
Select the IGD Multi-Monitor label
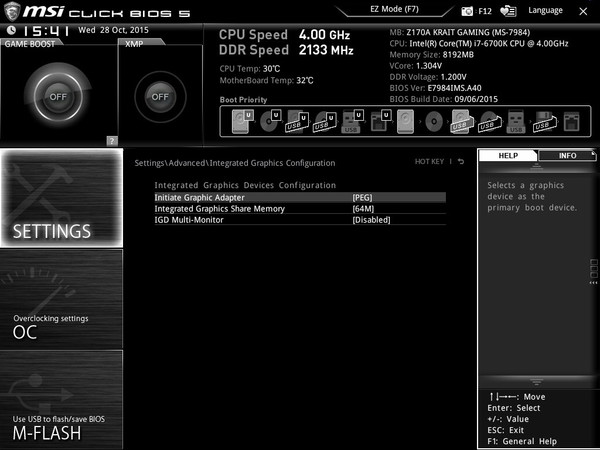click(189, 220)
